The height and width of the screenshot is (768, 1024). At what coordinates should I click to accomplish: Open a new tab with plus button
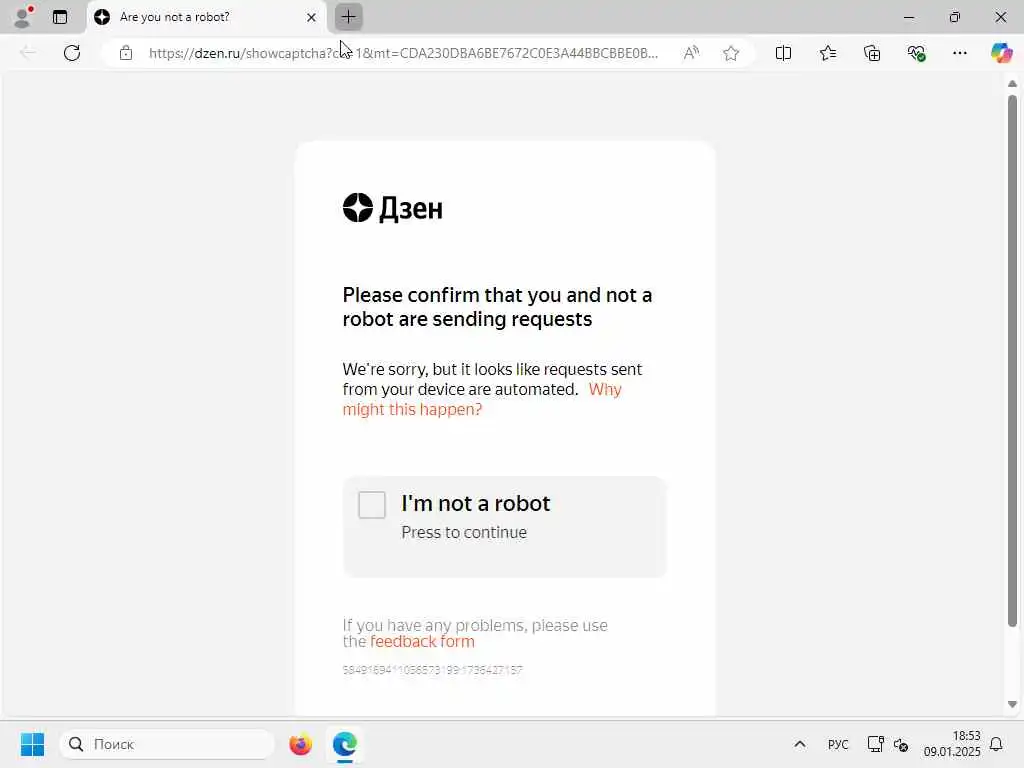349,17
